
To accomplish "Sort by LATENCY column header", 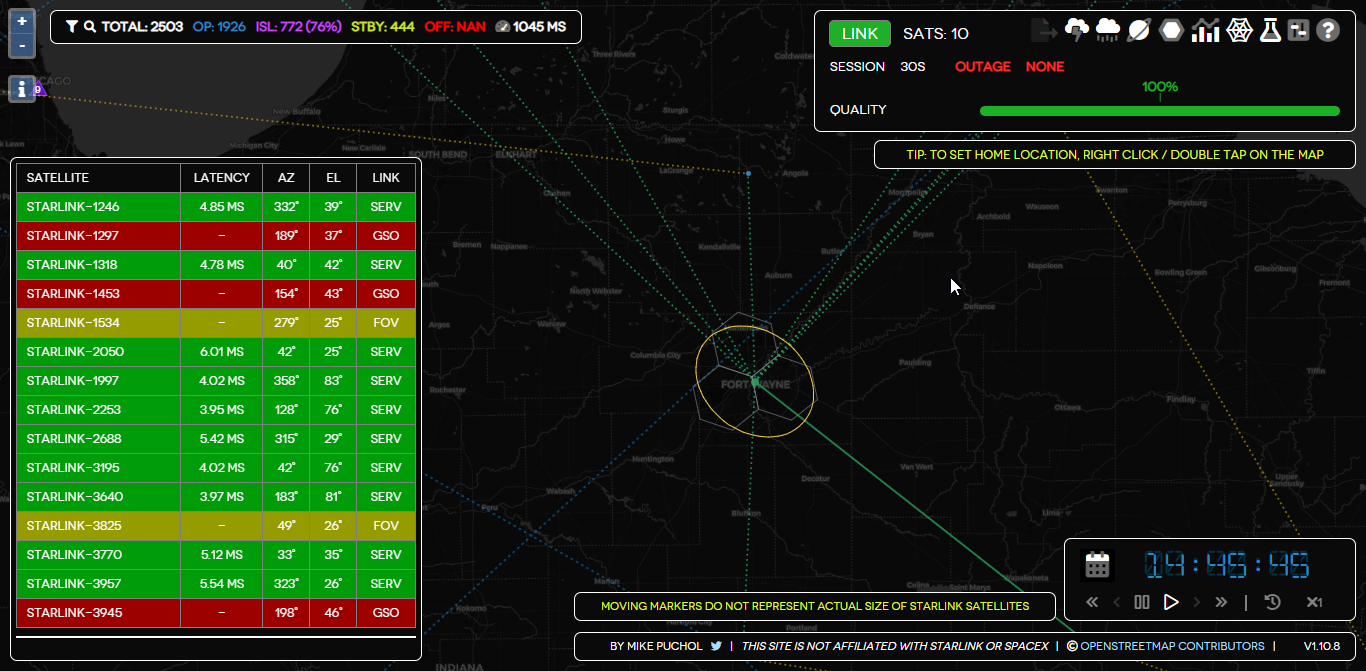I will pos(222,178).
